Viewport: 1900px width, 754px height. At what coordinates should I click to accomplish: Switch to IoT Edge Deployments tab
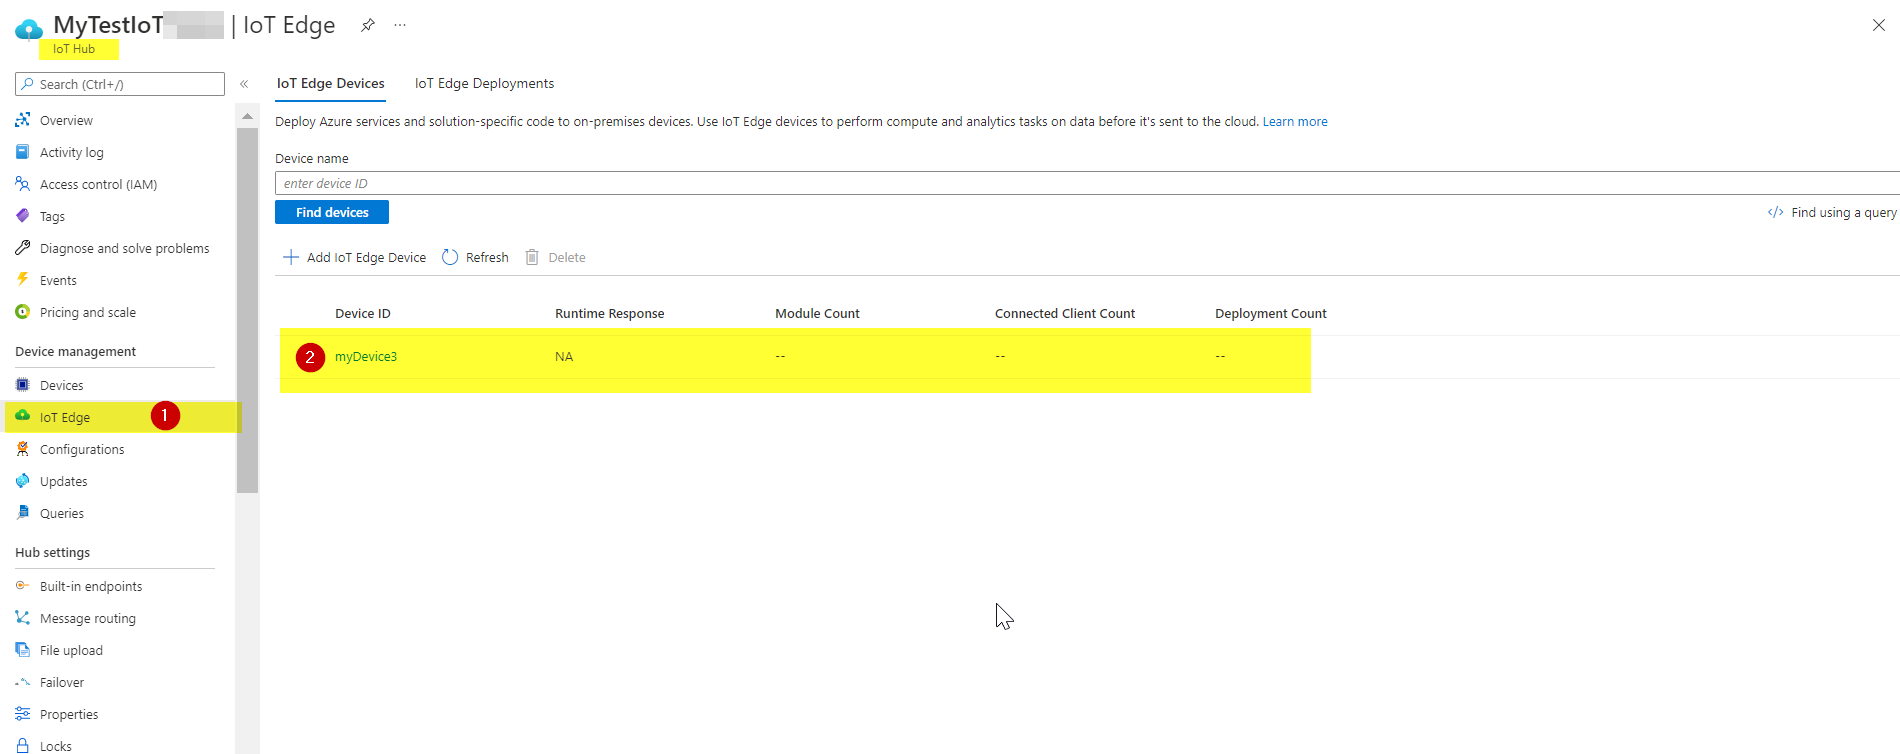click(484, 83)
